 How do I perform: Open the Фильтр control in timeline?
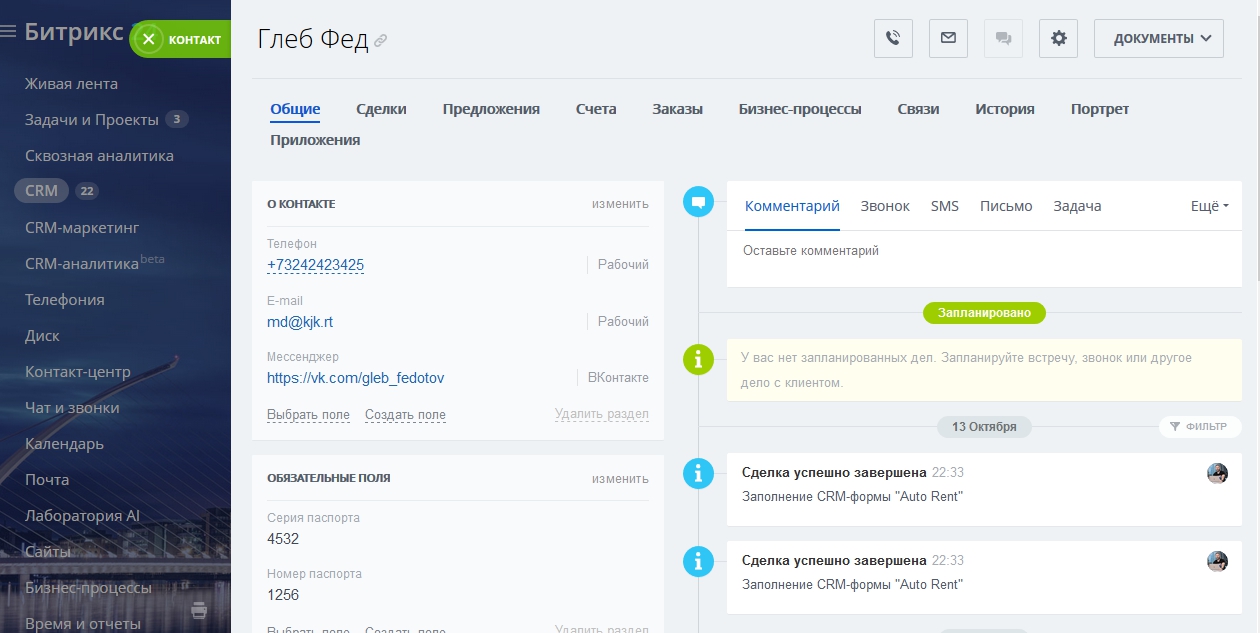tap(1199, 427)
